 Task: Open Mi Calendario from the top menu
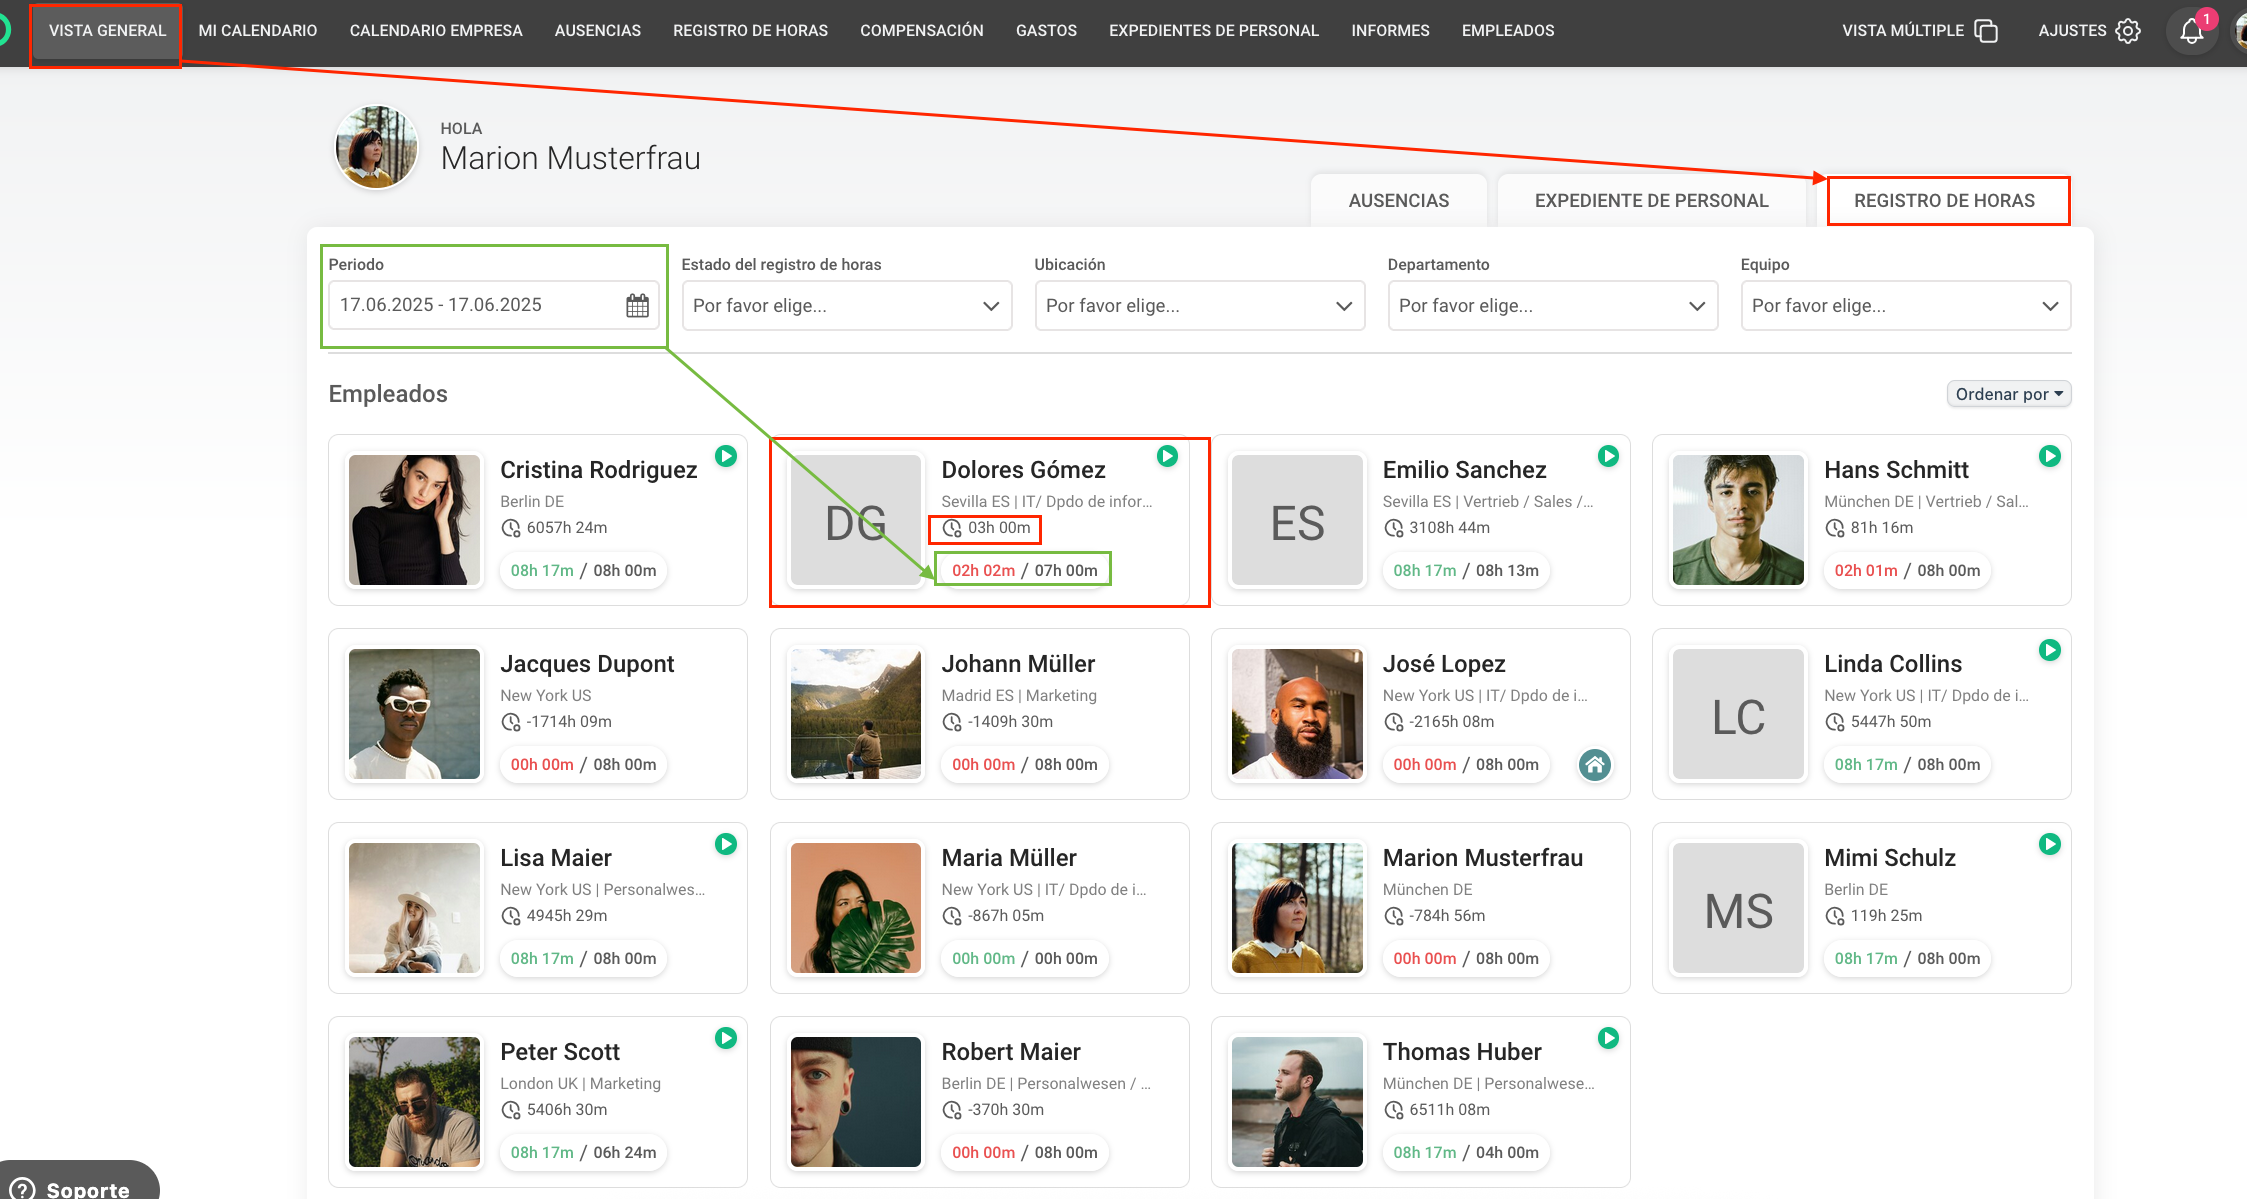(x=258, y=31)
